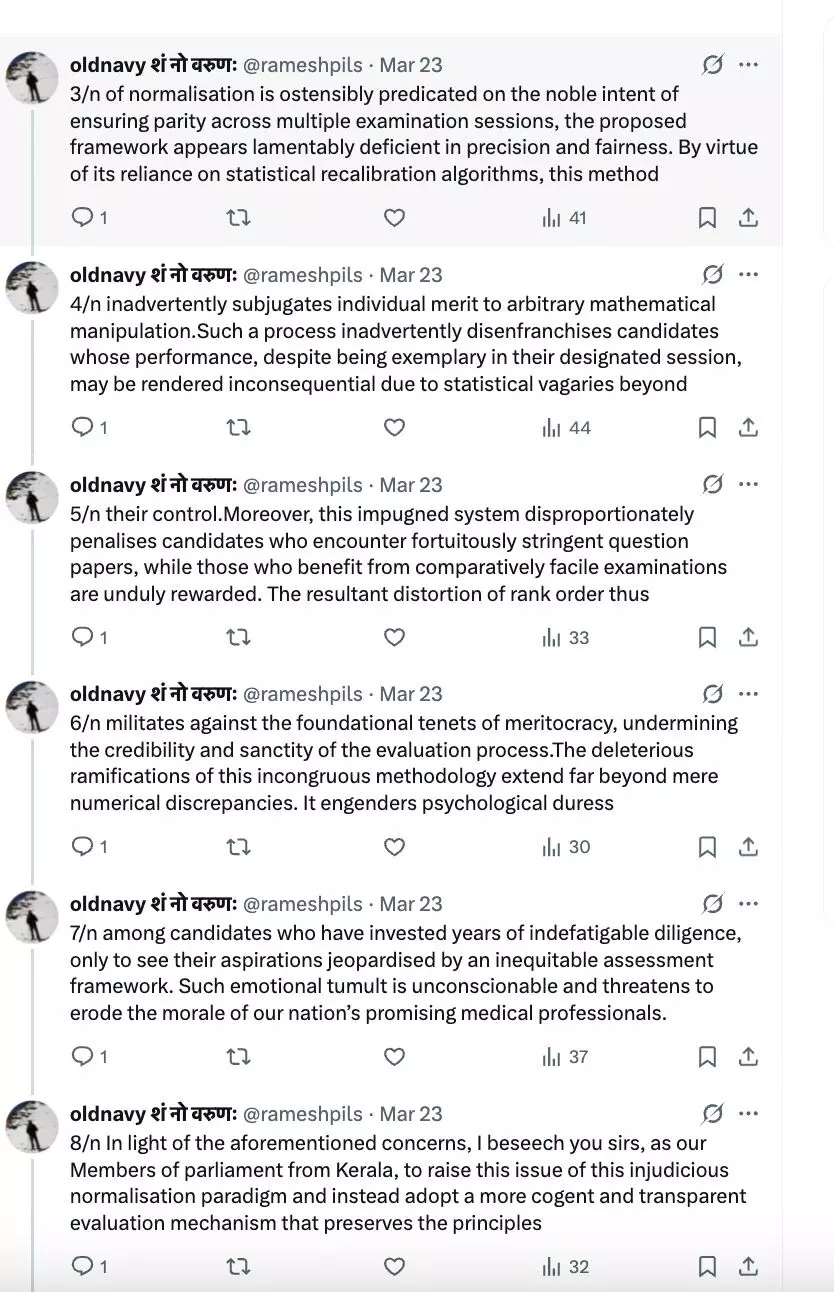The height and width of the screenshot is (1292, 834).
Task: Click Grok icon on 7/n tweet
Action: click(712, 904)
